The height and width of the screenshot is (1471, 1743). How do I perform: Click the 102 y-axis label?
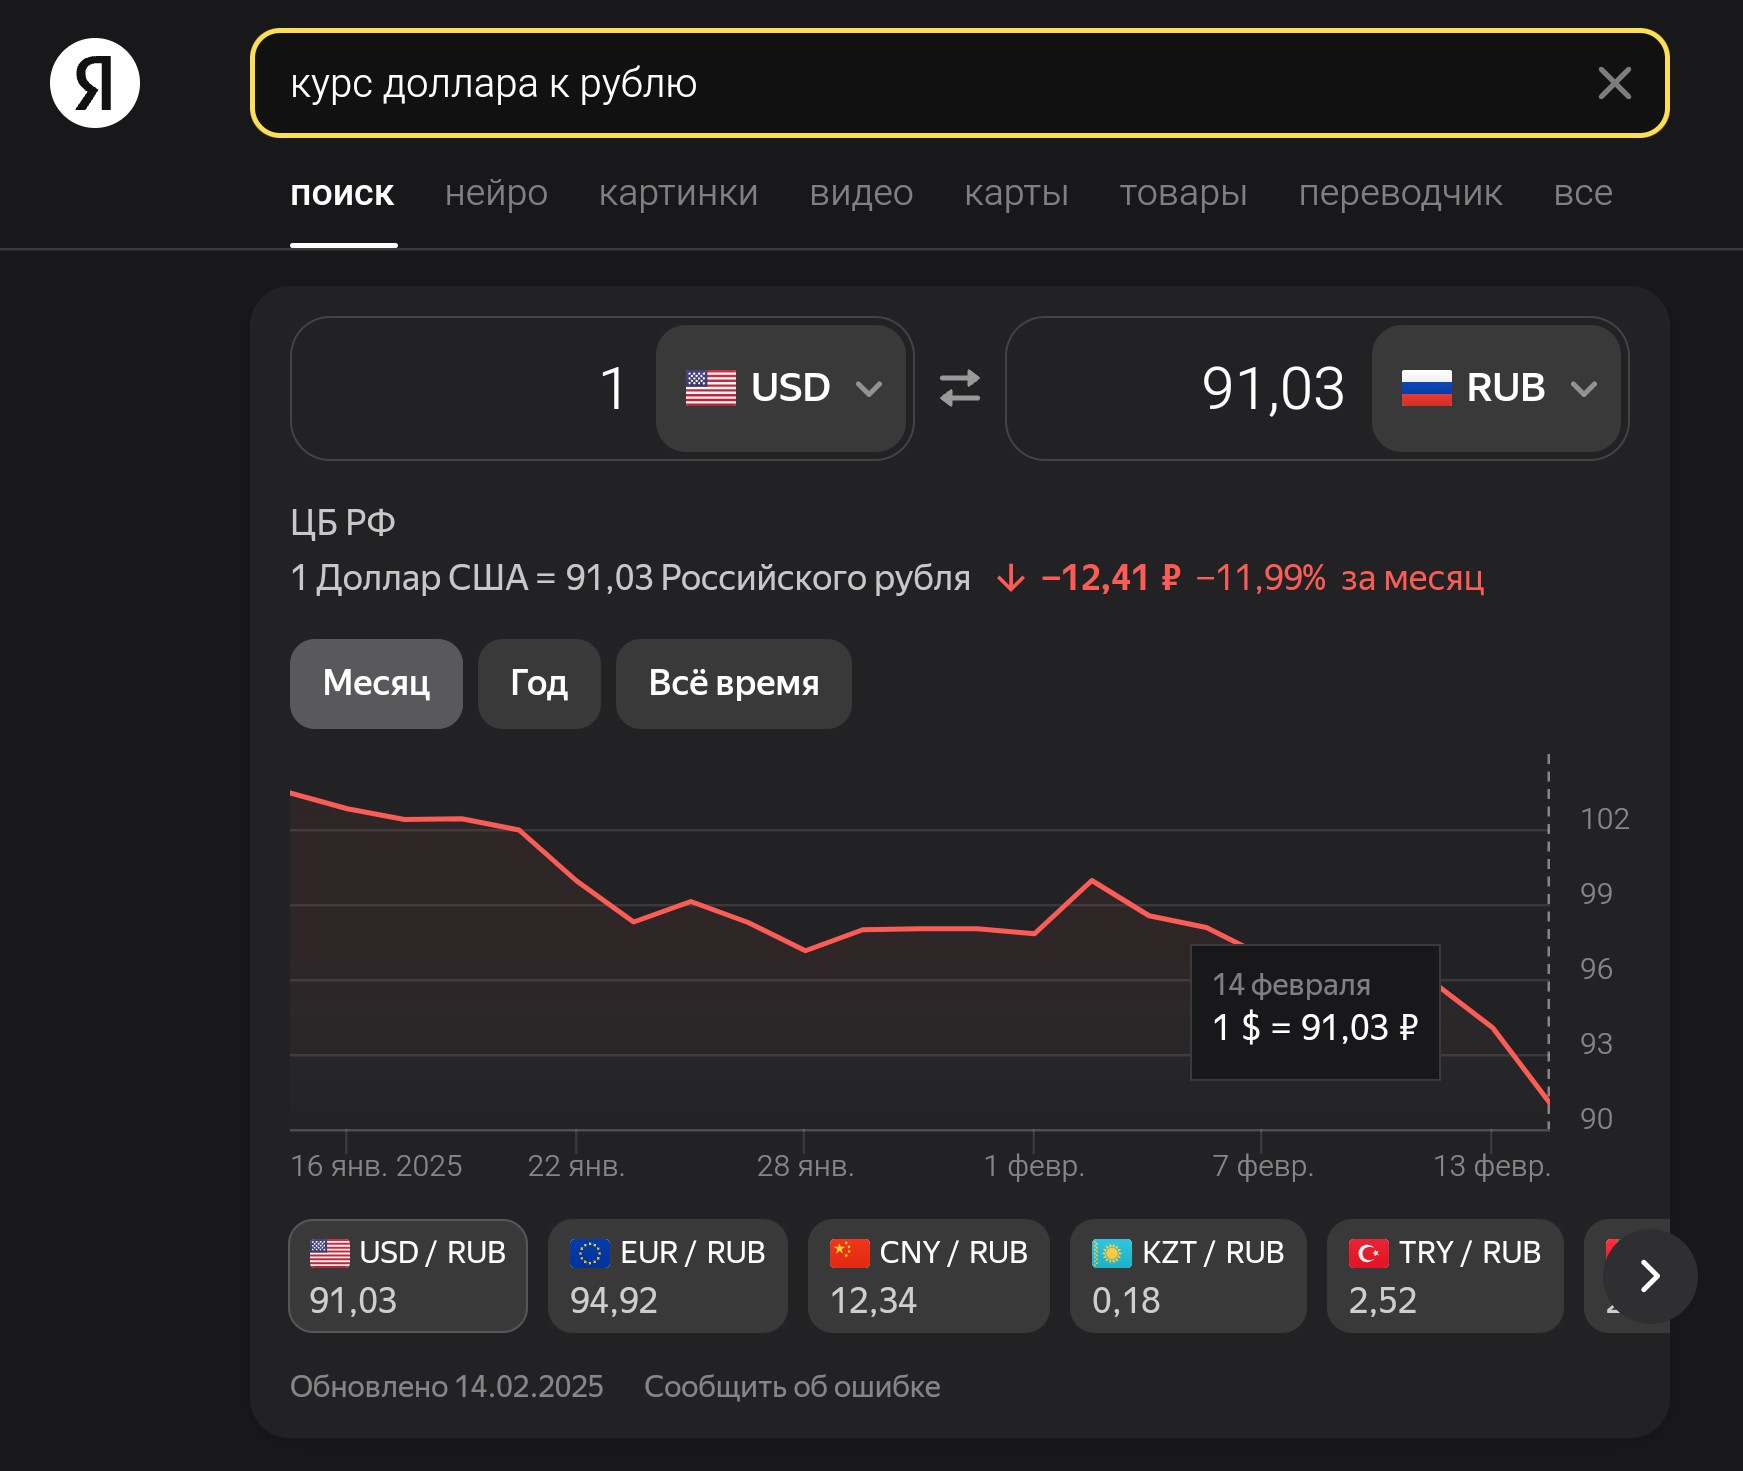tap(1605, 819)
